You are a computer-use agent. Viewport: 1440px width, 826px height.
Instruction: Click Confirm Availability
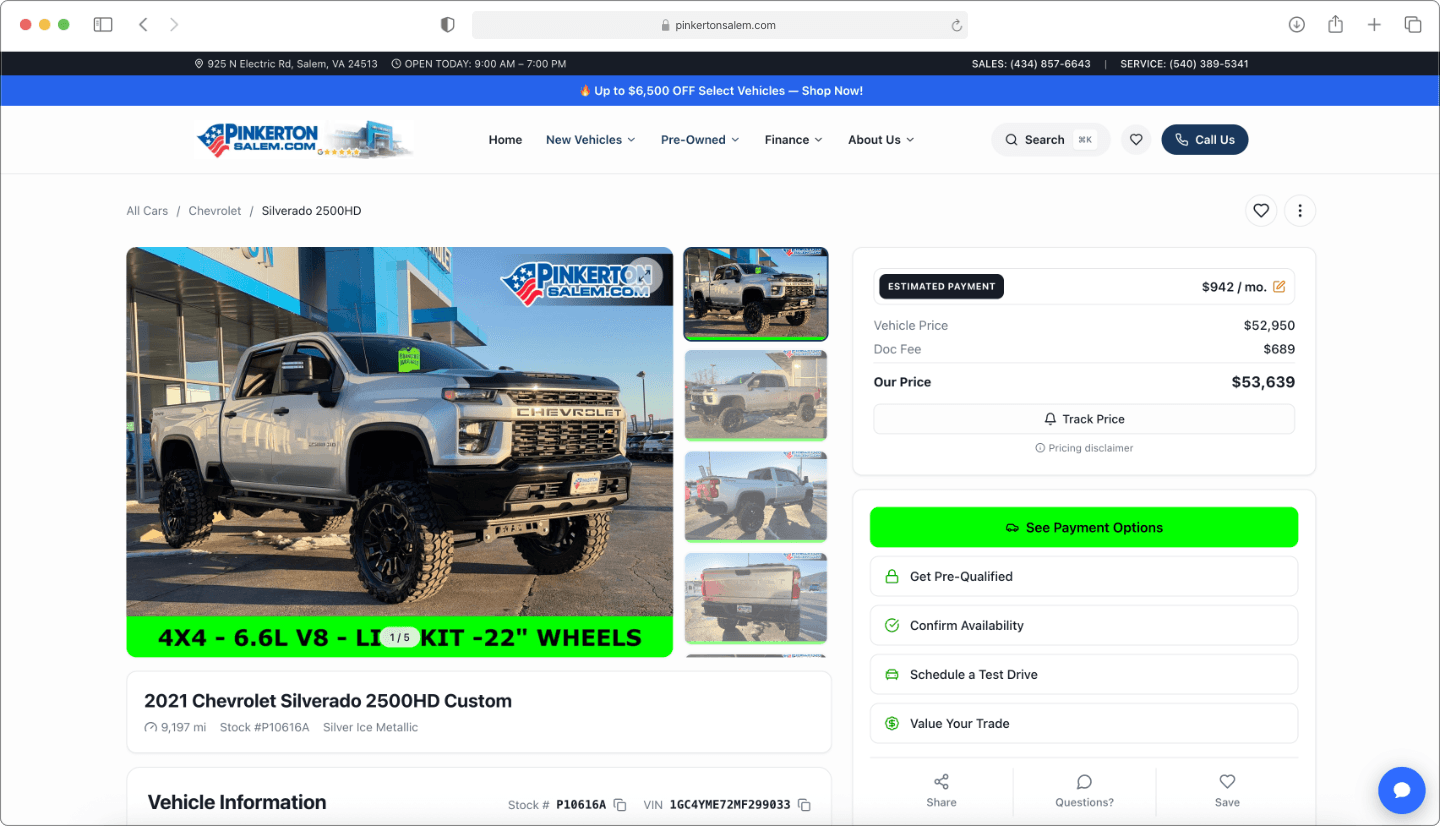(x=1084, y=625)
